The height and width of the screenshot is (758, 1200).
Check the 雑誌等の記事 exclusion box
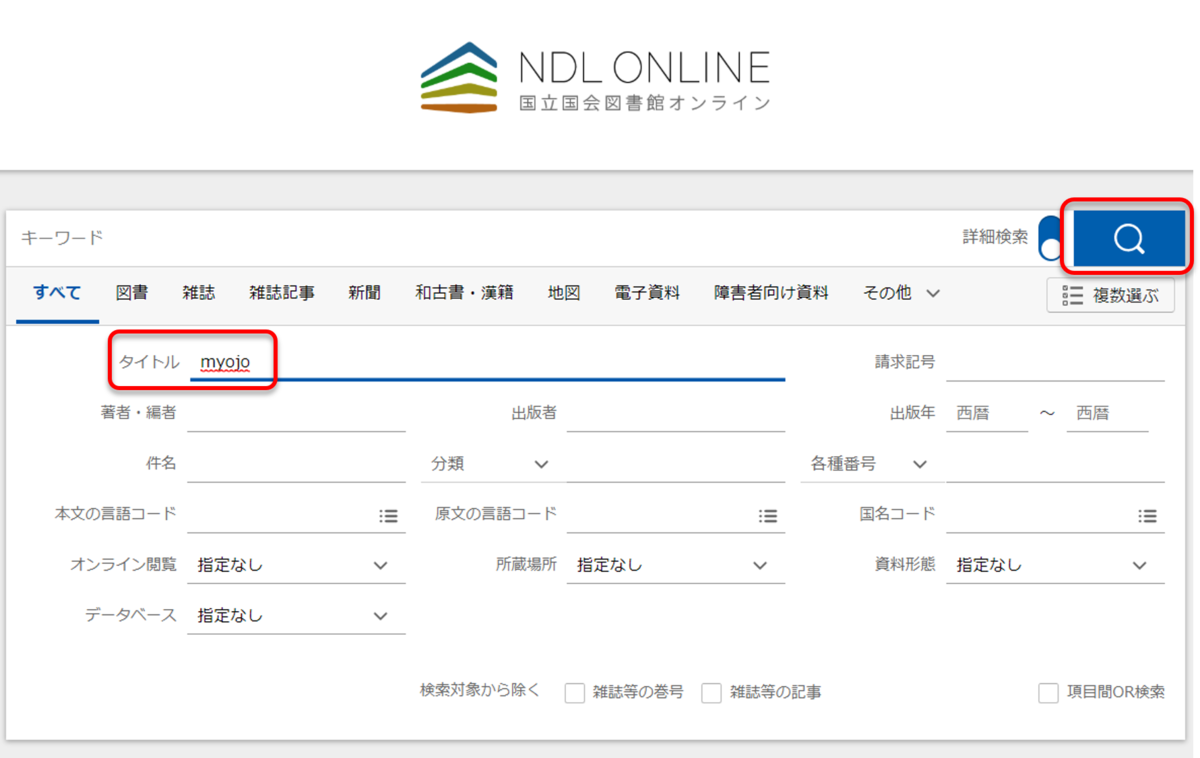click(711, 693)
